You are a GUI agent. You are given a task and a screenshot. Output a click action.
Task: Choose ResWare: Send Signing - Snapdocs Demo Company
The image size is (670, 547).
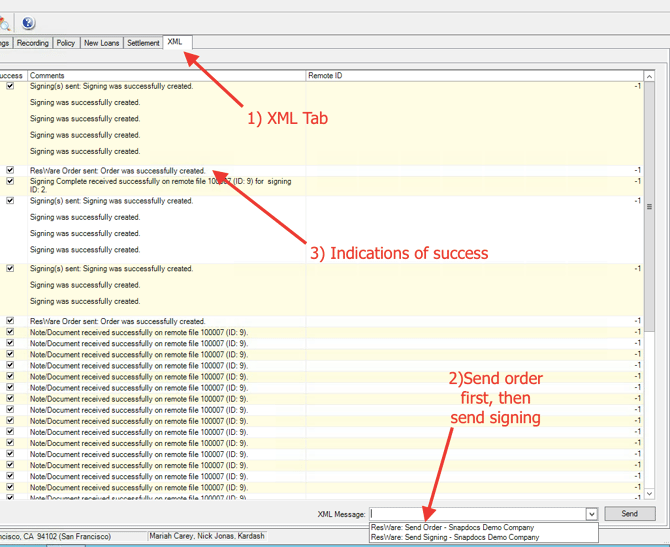point(455,537)
